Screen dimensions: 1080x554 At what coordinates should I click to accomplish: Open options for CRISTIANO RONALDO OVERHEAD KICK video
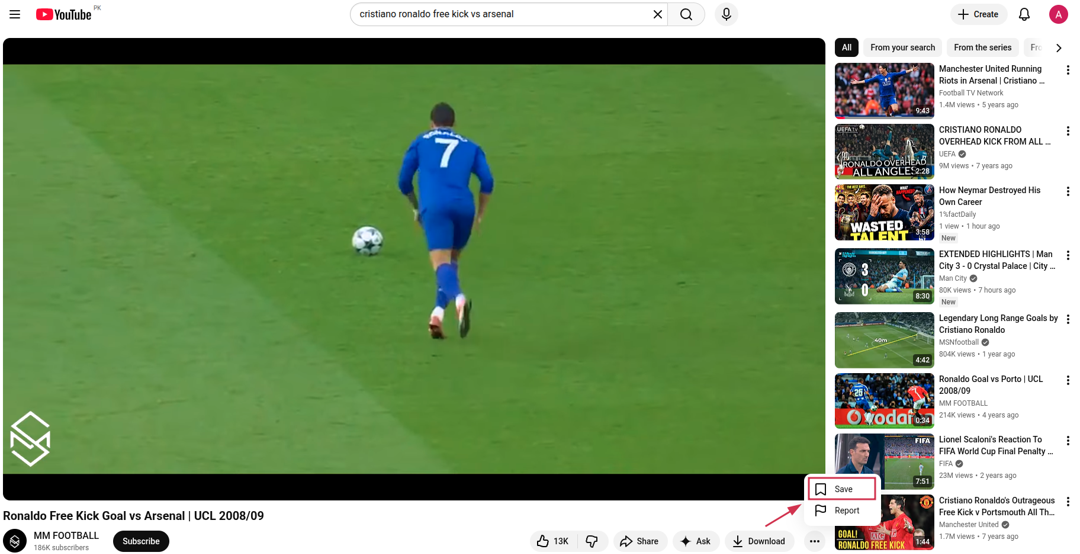pos(1068,131)
